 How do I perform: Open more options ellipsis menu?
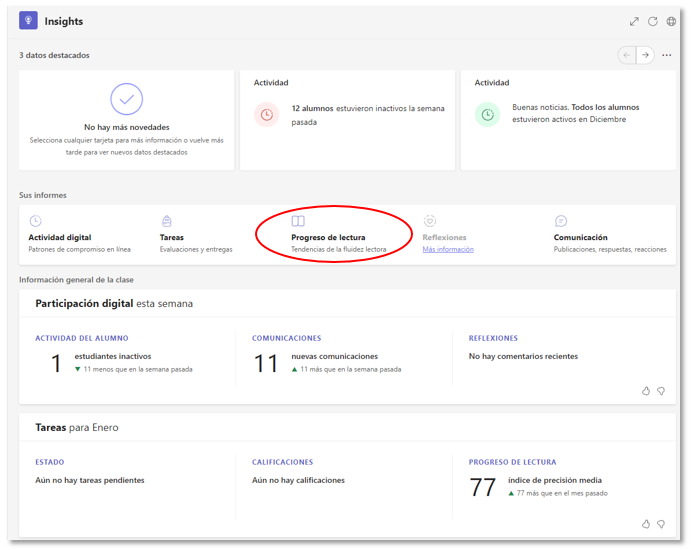pyautogui.click(x=667, y=55)
